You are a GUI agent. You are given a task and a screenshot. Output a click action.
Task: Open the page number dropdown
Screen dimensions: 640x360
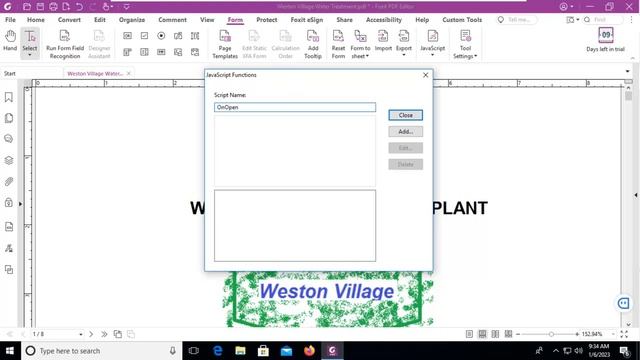click(81, 334)
